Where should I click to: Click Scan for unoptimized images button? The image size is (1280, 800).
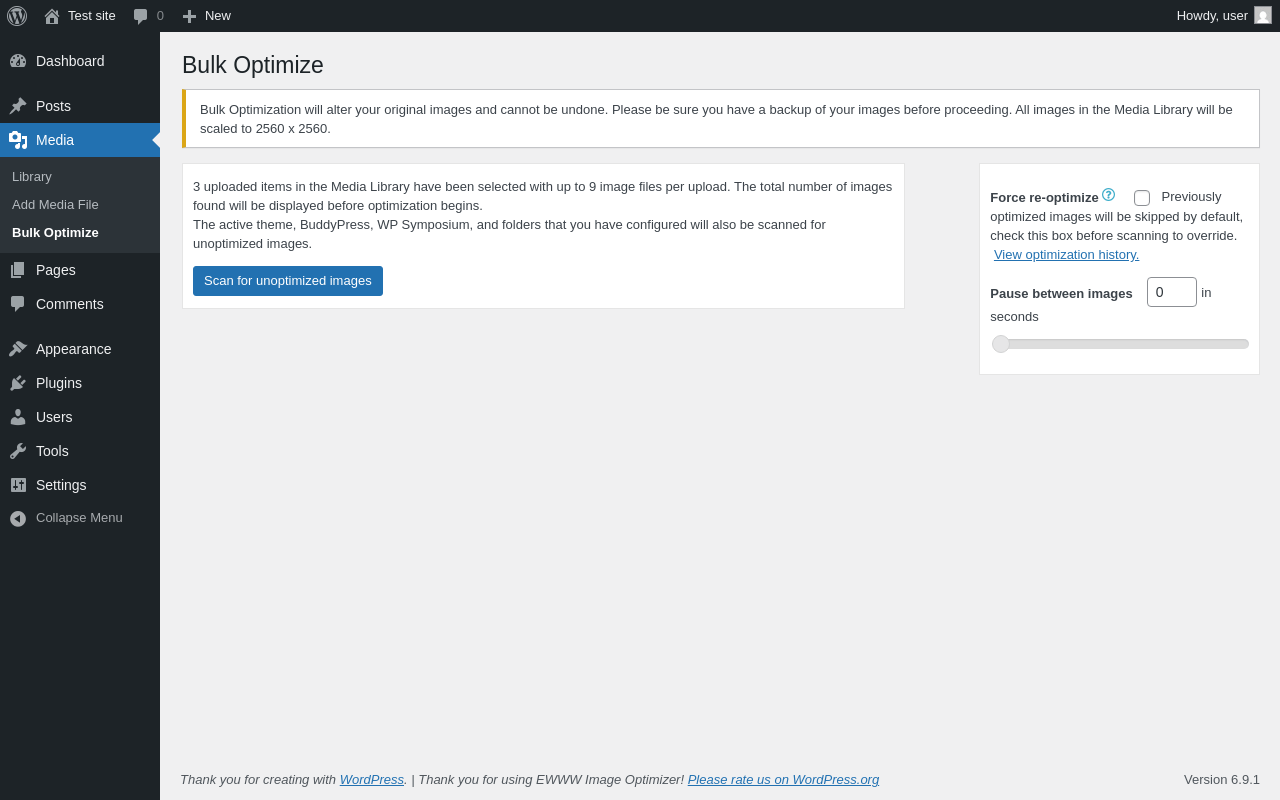(288, 281)
